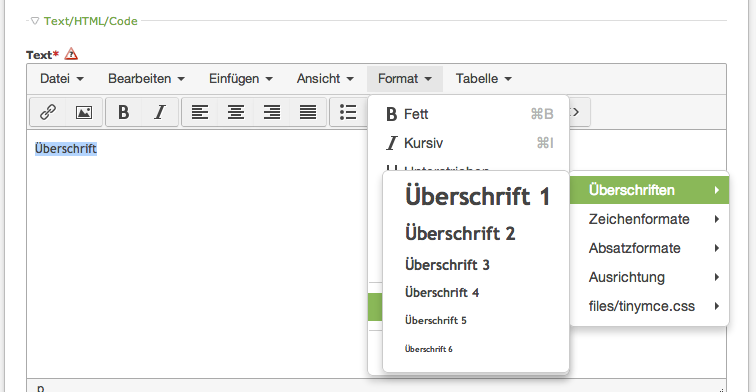Expand the Ausrichtung submenu
Image resolution: width=756 pixels, height=392 pixels.
coord(649,277)
